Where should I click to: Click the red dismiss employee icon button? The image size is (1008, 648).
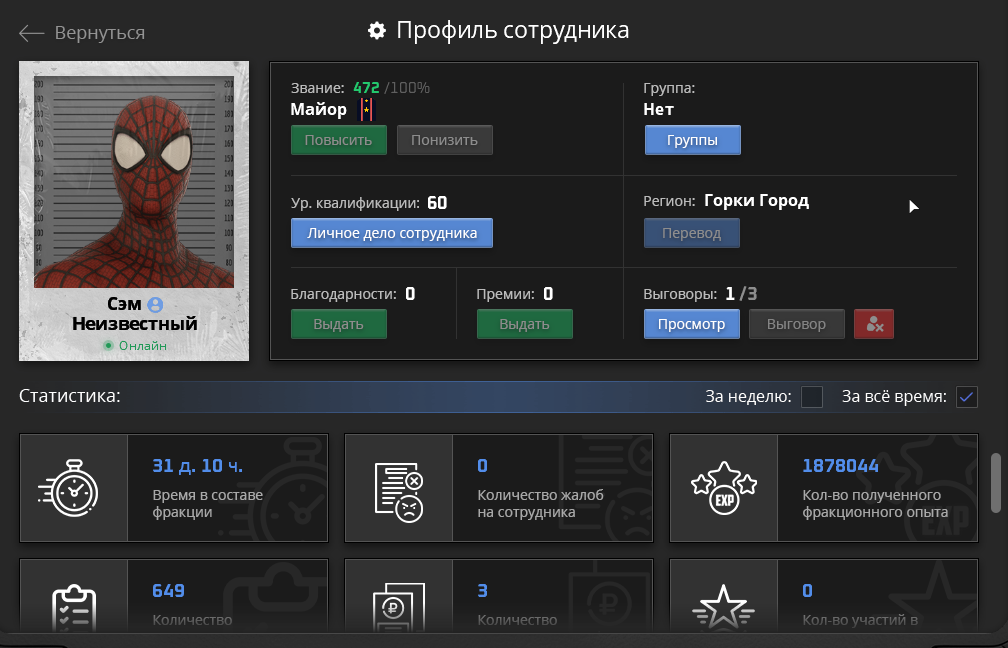[x=874, y=324]
